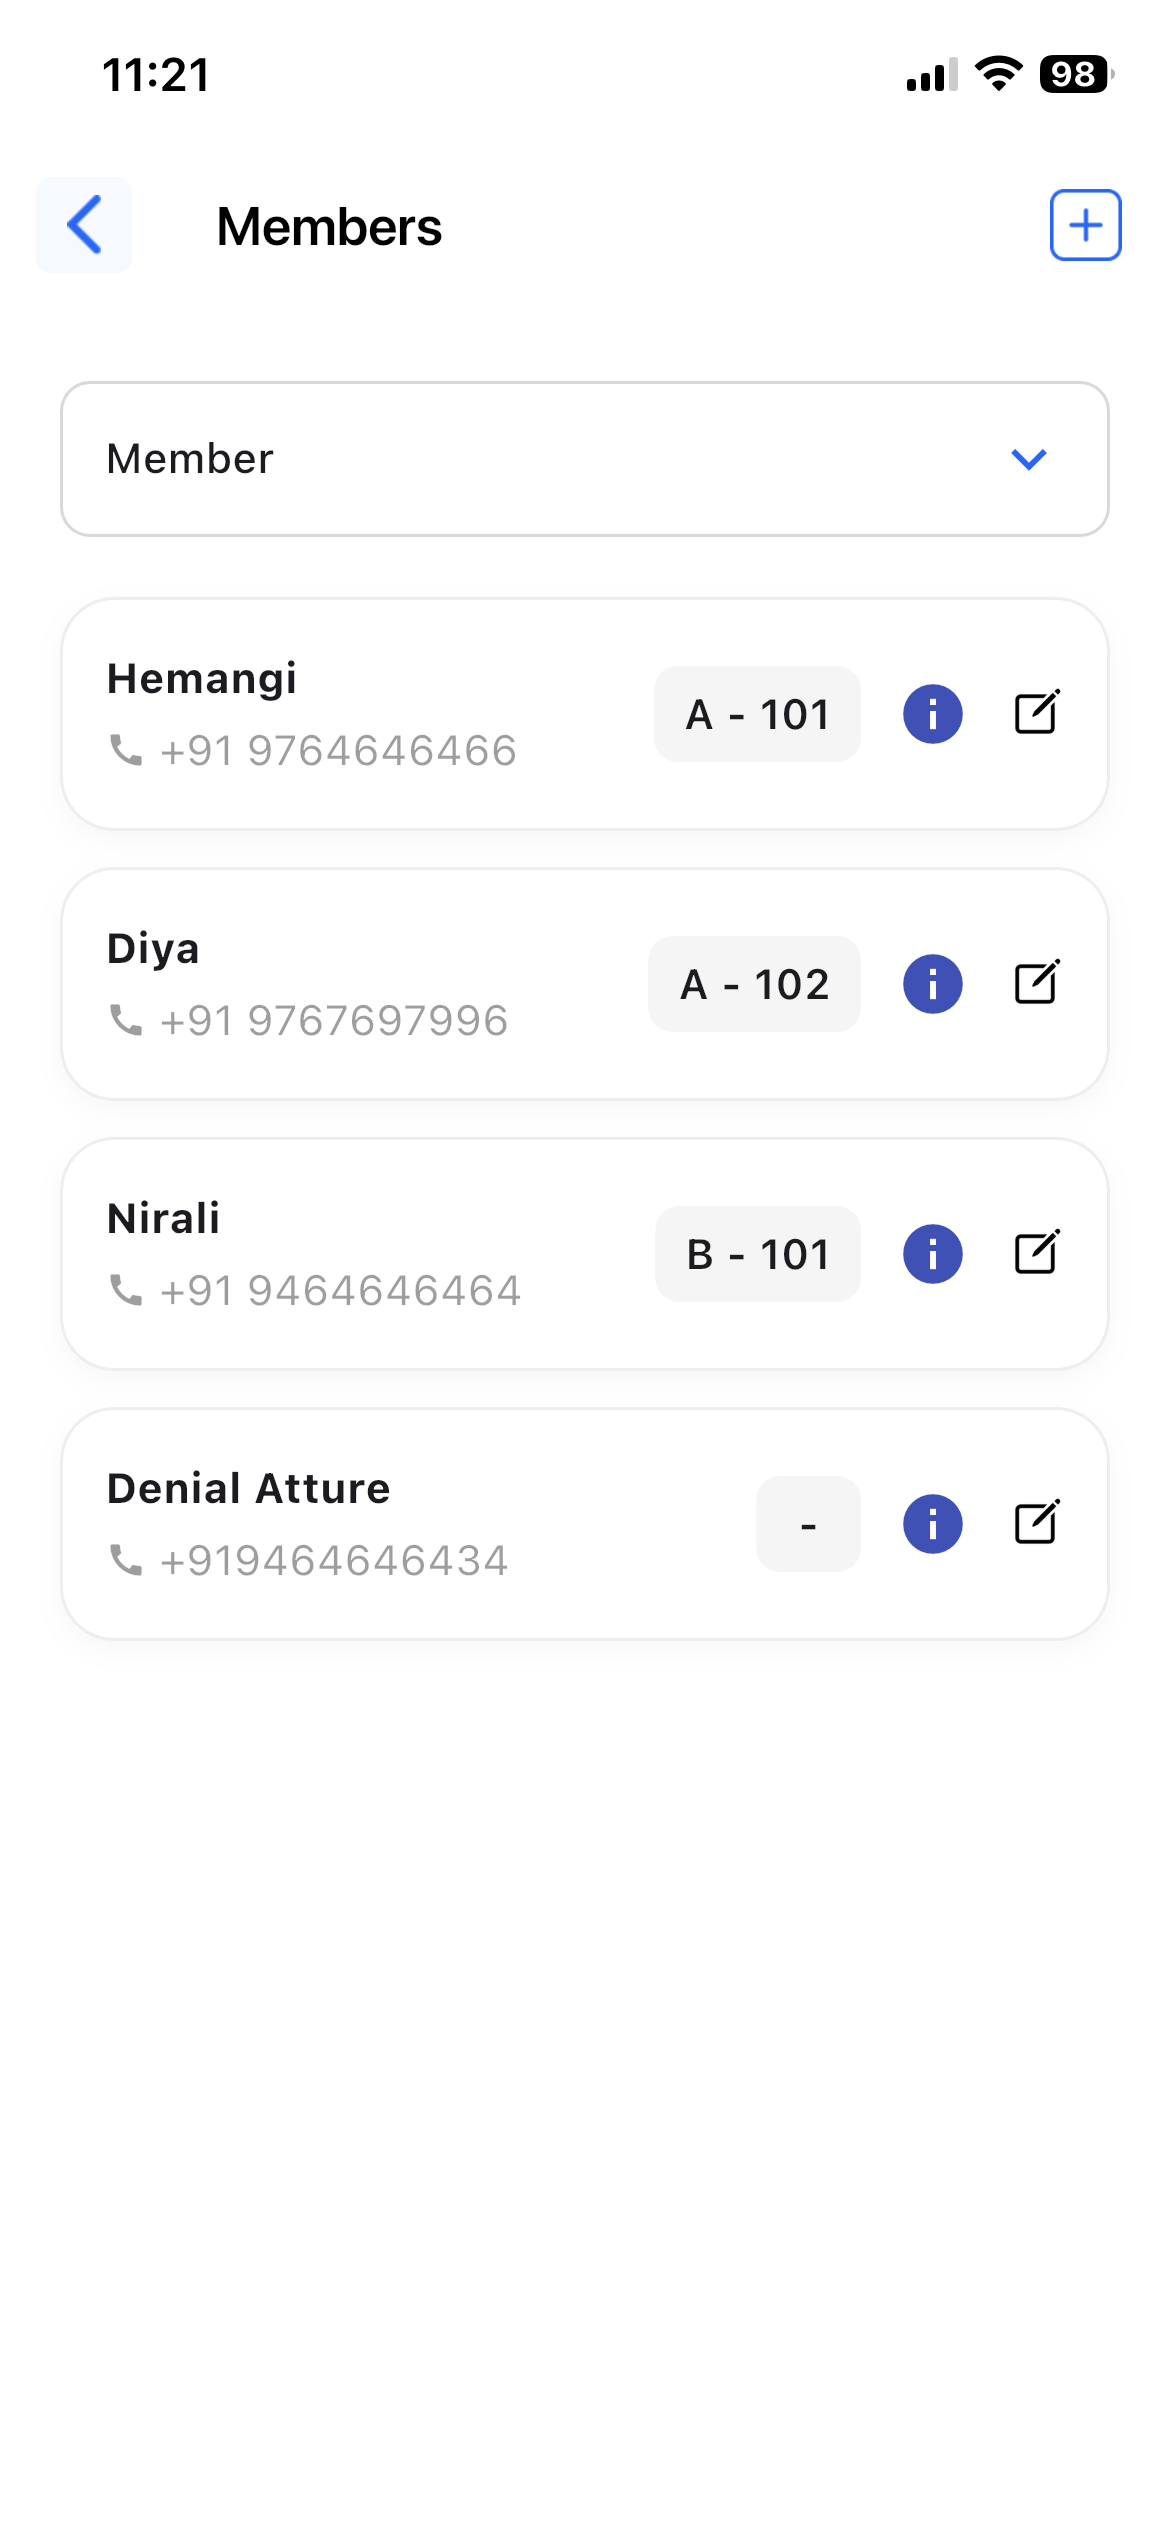Screen dimensions: 1170x2532
Task: Select the B - 101 unit badge
Action: [x=757, y=1254]
